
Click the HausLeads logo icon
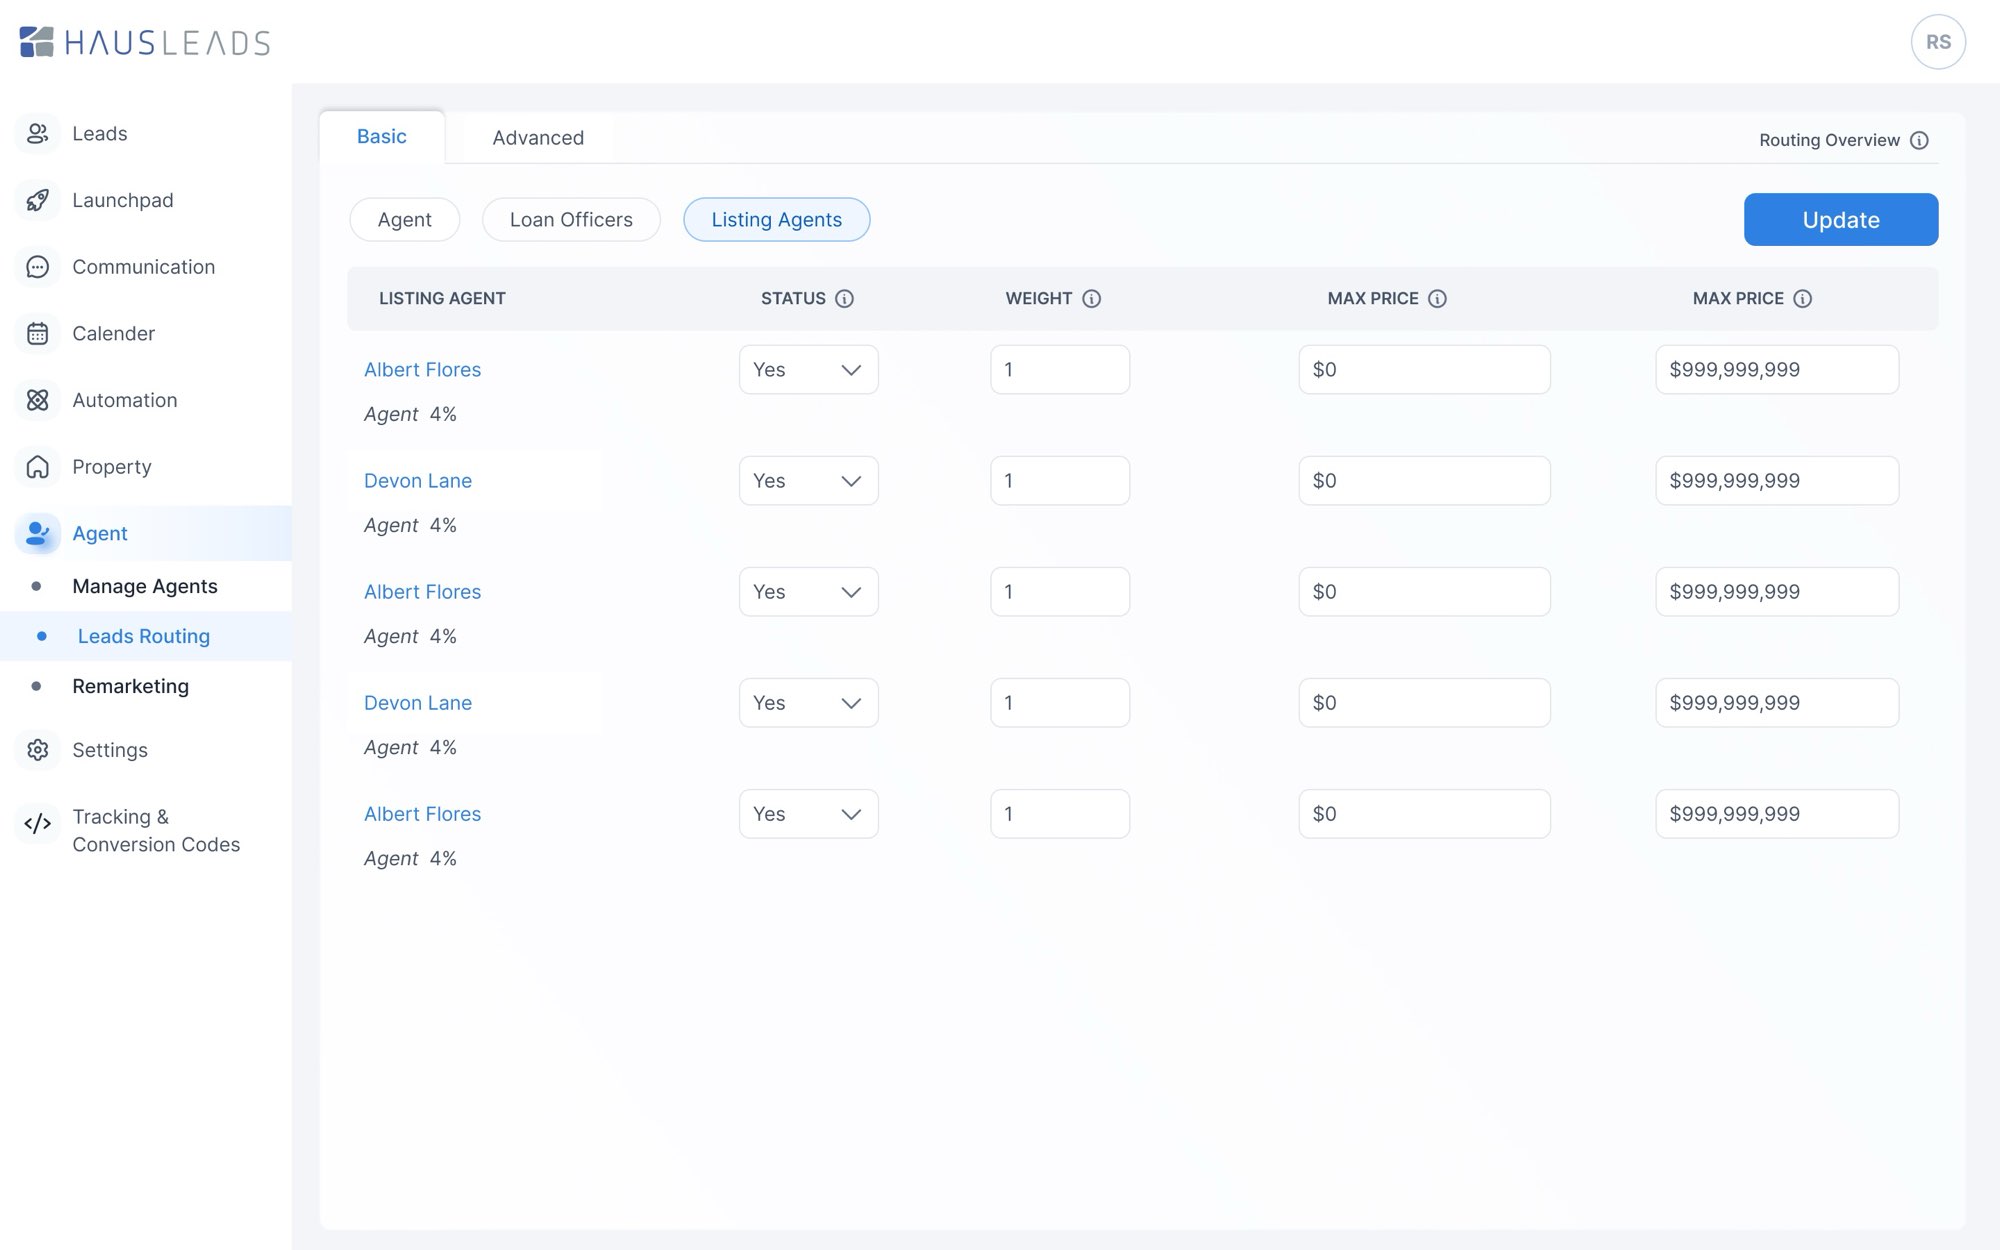point(37,42)
